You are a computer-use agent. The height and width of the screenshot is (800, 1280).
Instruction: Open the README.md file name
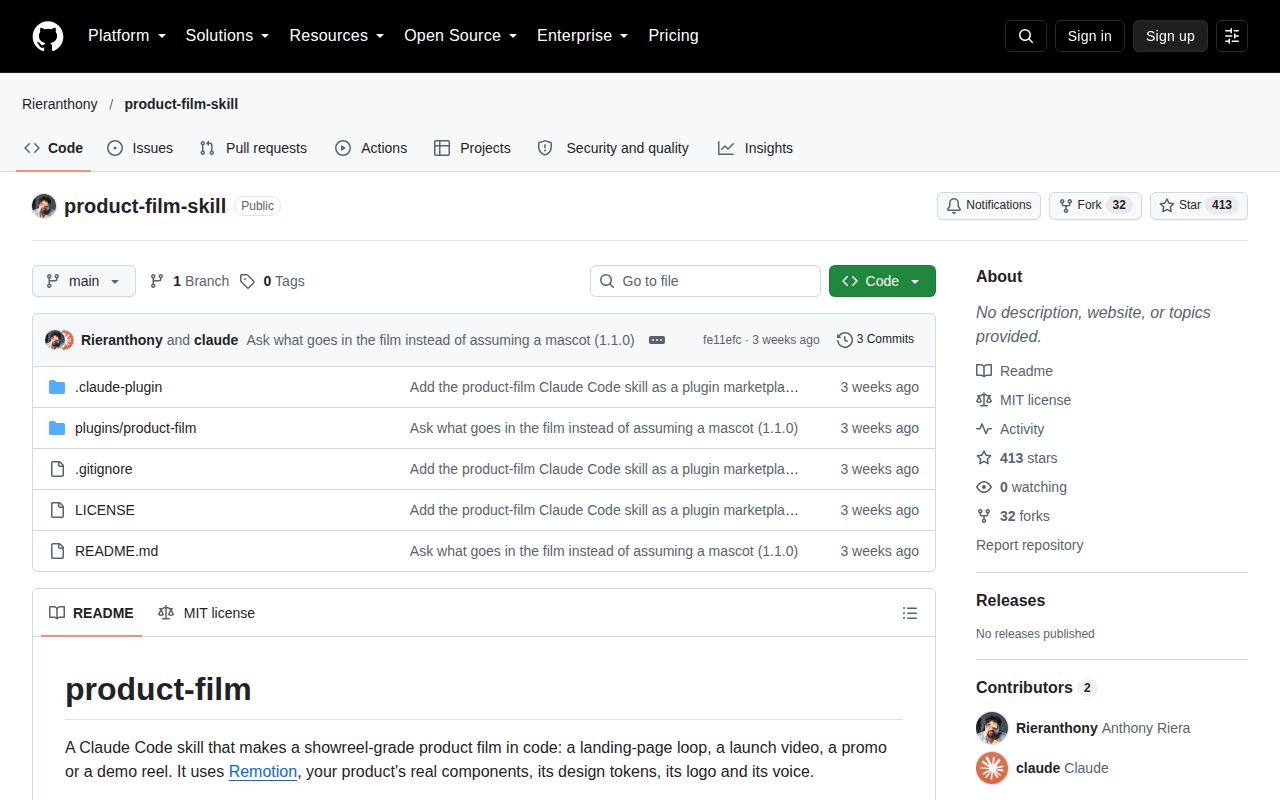[x=116, y=551]
